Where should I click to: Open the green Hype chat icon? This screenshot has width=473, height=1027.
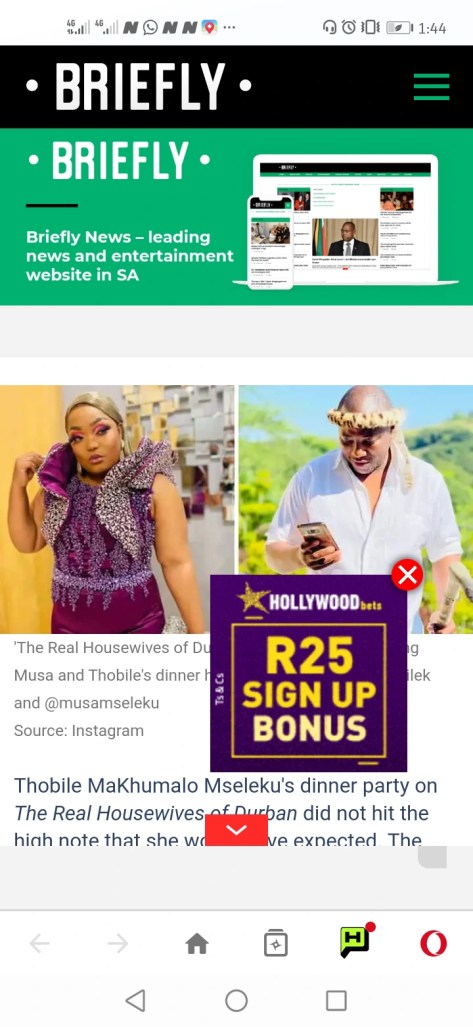pos(356,942)
